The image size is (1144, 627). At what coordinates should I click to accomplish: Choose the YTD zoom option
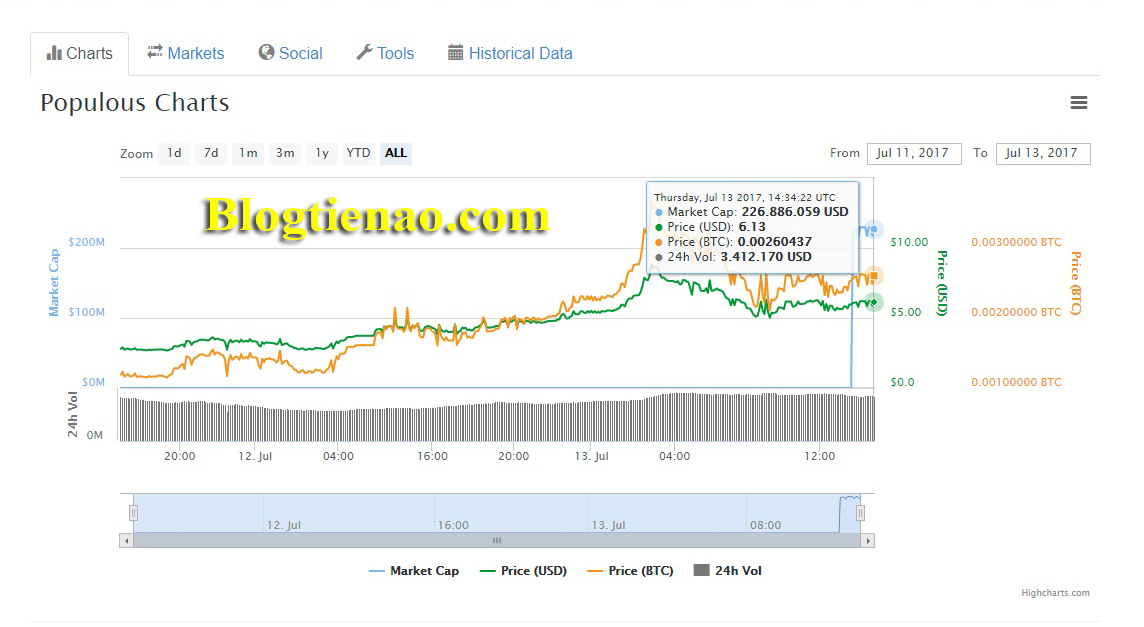point(358,153)
